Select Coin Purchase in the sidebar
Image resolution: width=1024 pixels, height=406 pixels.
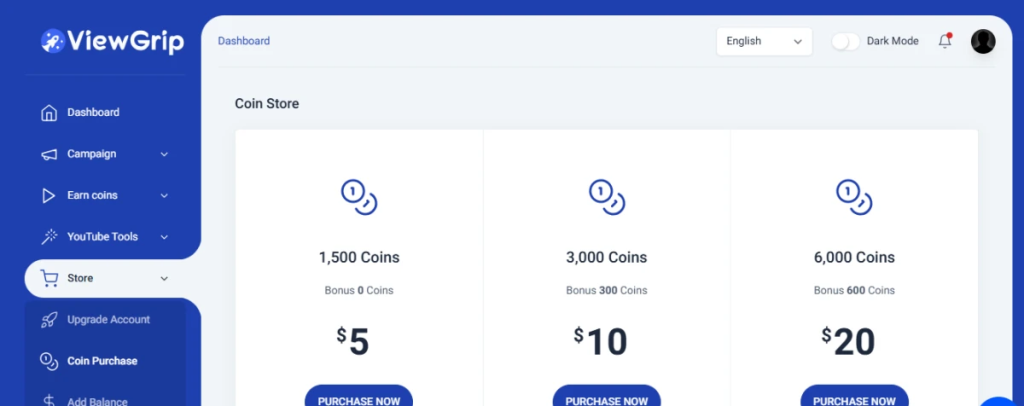pos(102,361)
